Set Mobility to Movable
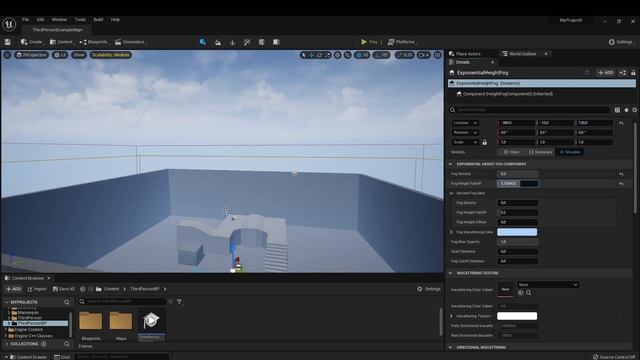The image size is (640, 360). coord(570,152)
